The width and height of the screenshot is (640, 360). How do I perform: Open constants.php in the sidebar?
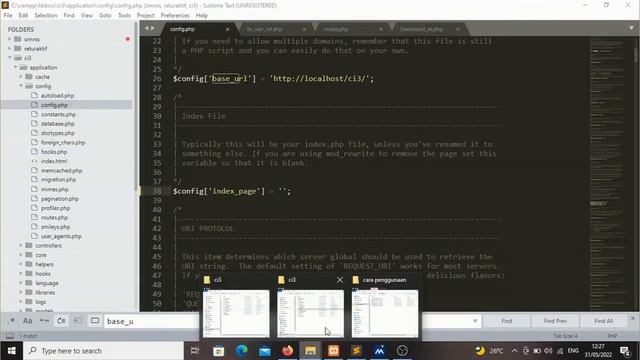(x=58, y=114)
